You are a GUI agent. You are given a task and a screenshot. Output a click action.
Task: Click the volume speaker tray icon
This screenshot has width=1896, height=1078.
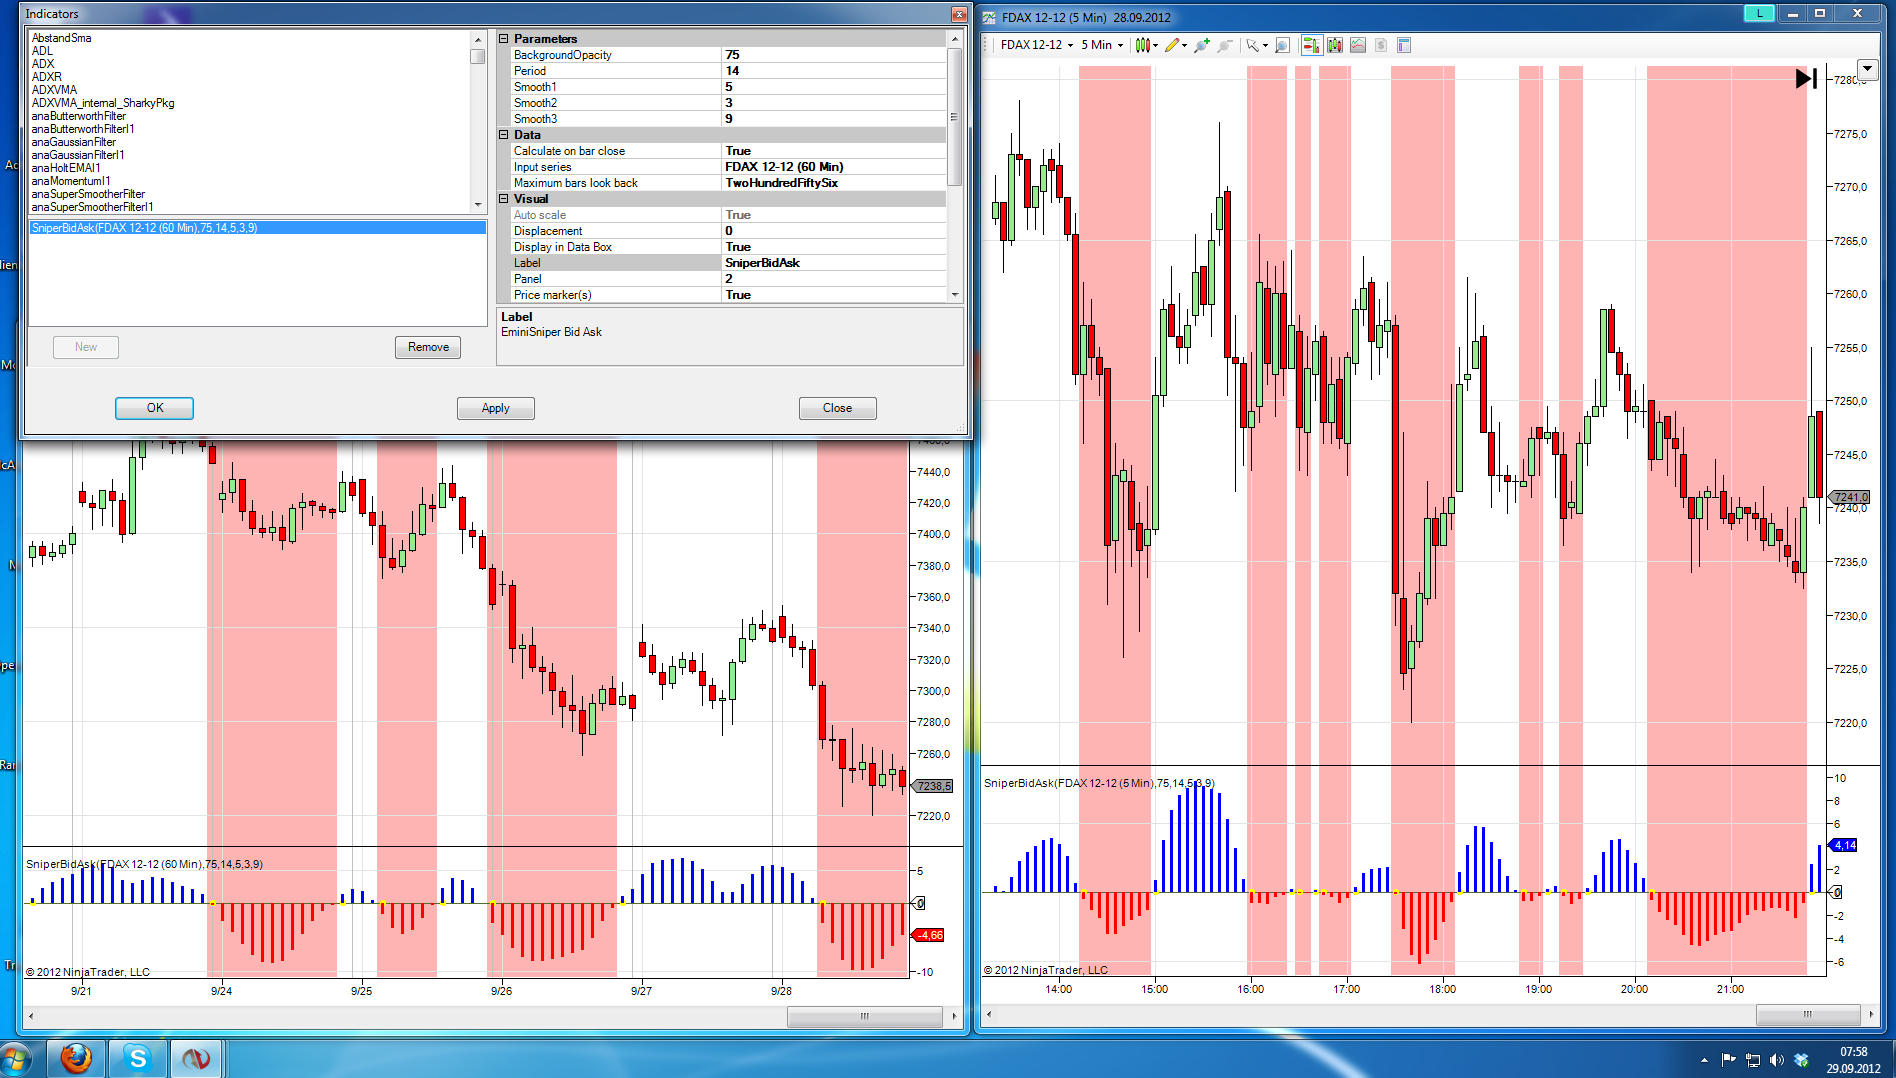pyautogui.click(x=1776, y=1060)
